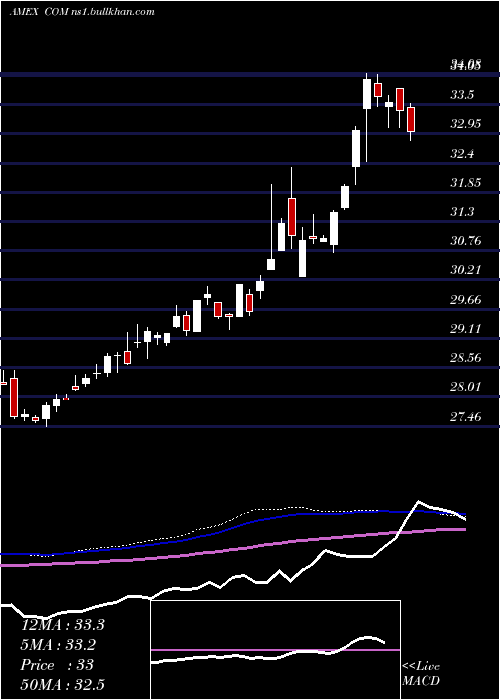
Task: Click the <<Live MACD label
Action: [x=421, y=673]
